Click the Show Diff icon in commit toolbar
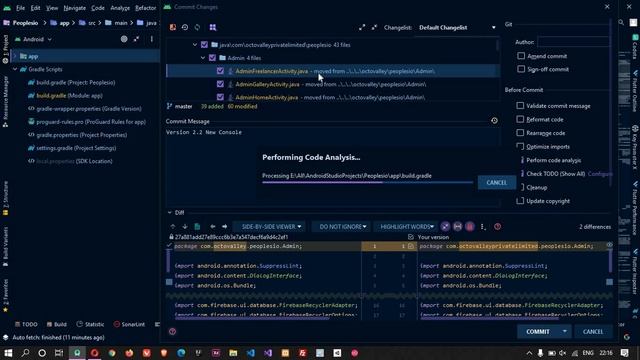Viewport: 640px width, 360px height. click(173, 27)
